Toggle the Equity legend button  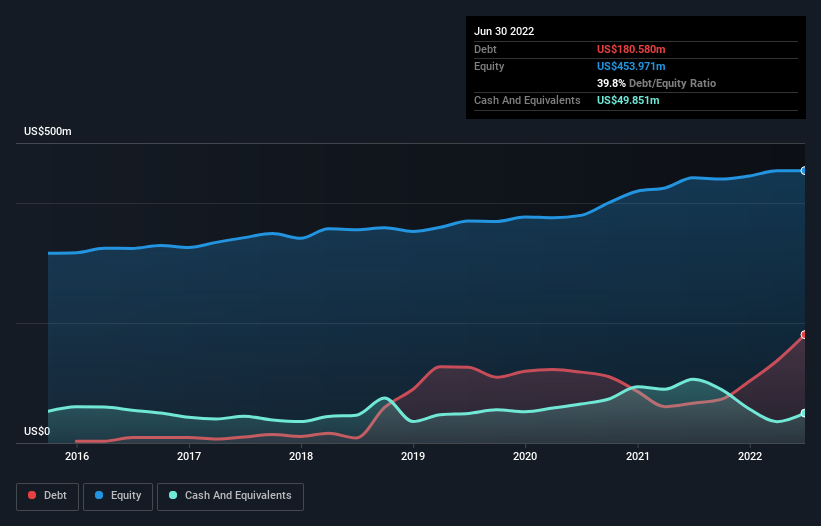tap(118, 496)
